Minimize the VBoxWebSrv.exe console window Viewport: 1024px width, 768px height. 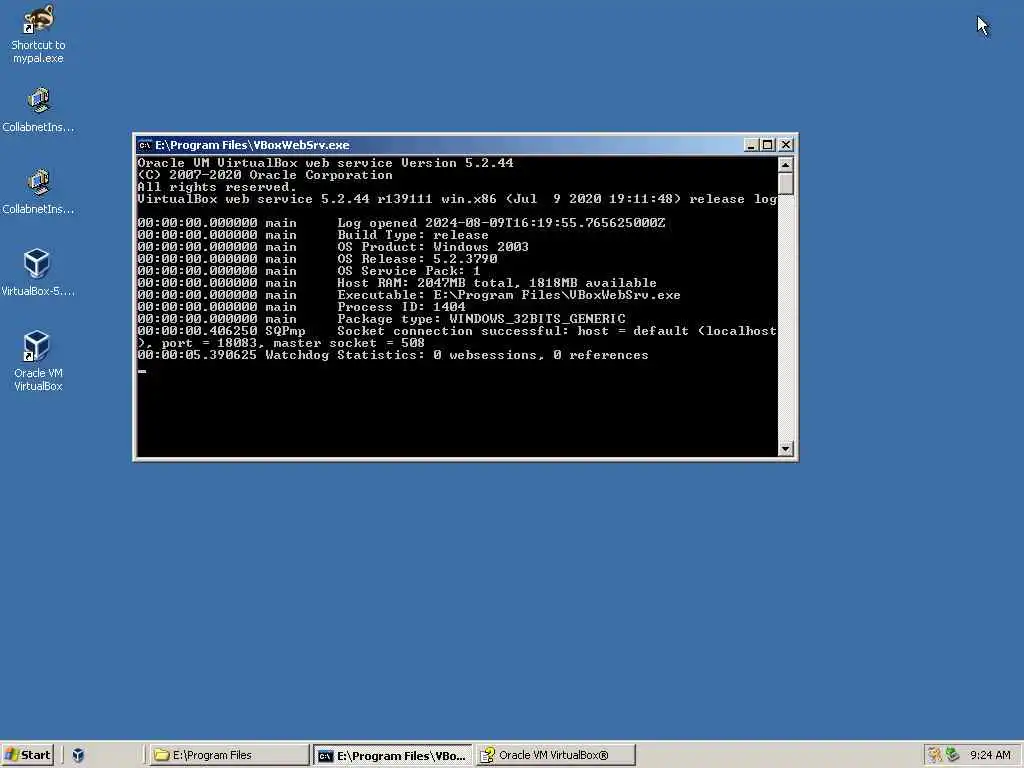click(x=751, y=145)
